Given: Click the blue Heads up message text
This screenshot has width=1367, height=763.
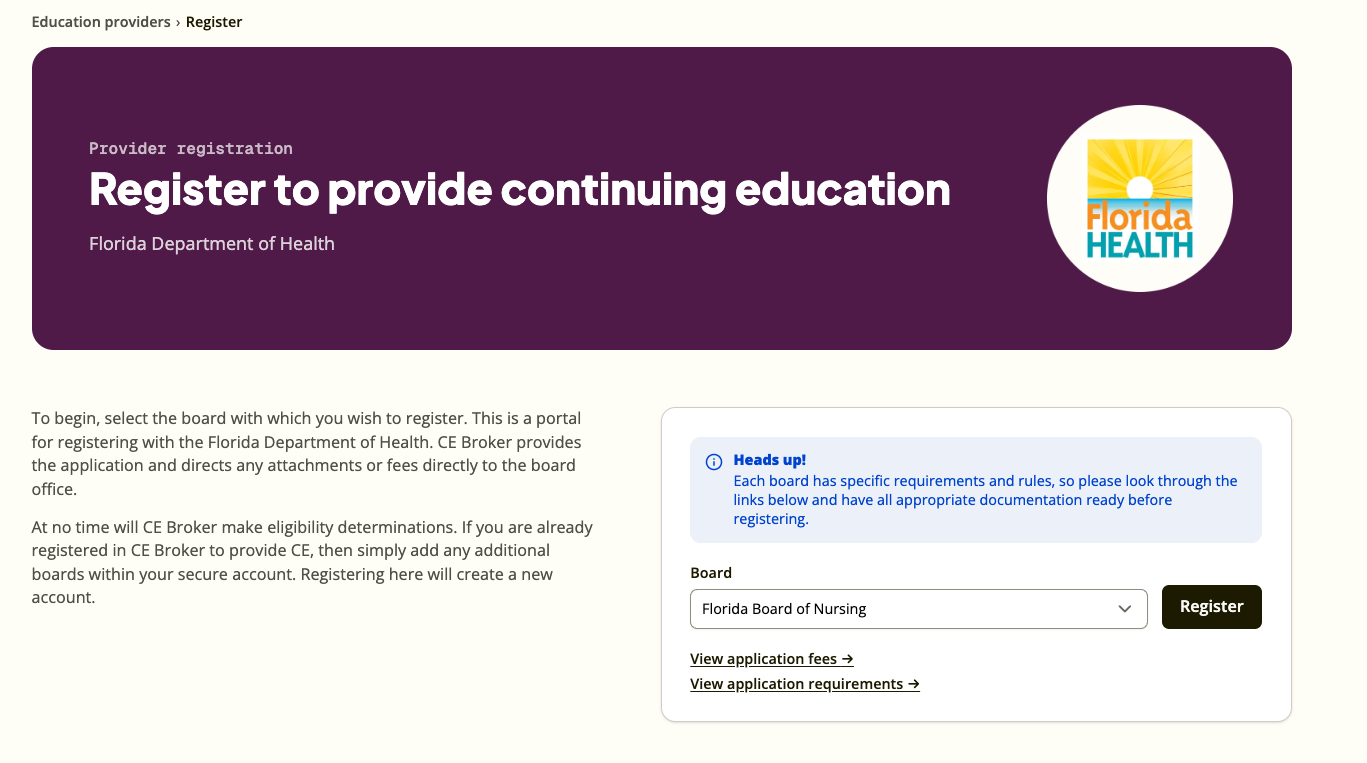Looking at the screenshot, I should tap(985, 500).
